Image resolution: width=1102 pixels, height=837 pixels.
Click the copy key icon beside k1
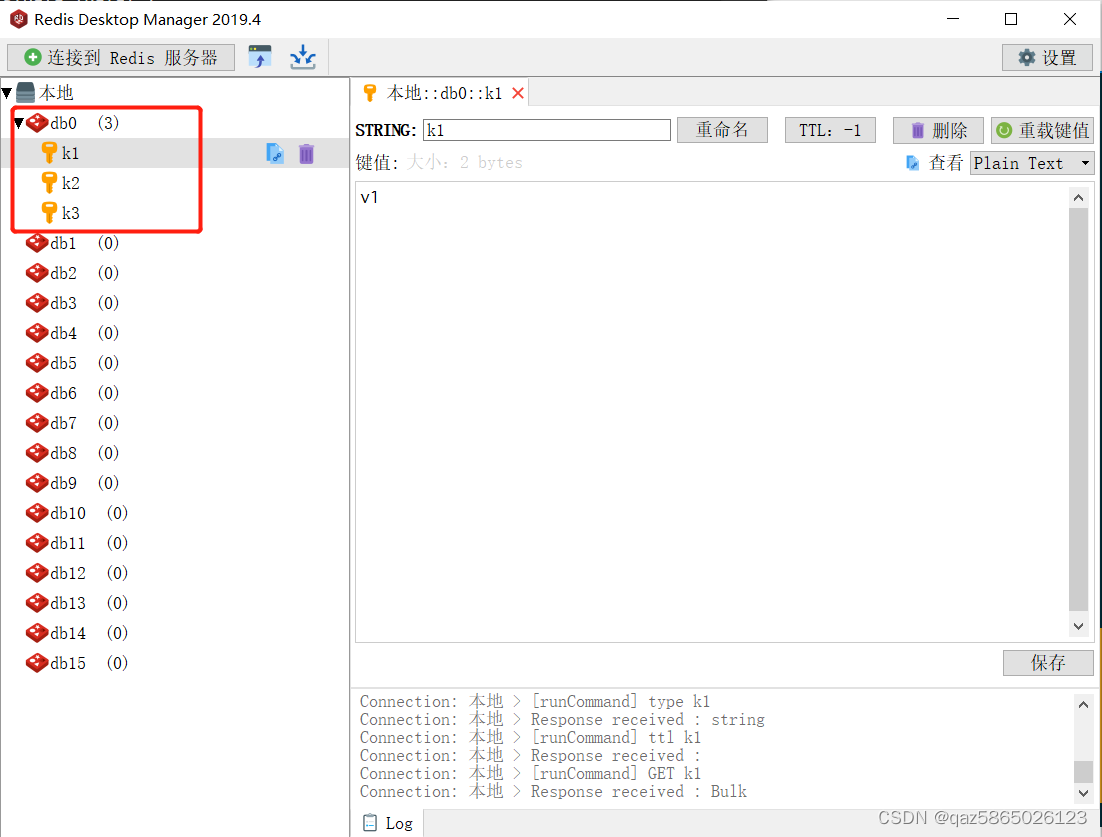tap(275, 153)
